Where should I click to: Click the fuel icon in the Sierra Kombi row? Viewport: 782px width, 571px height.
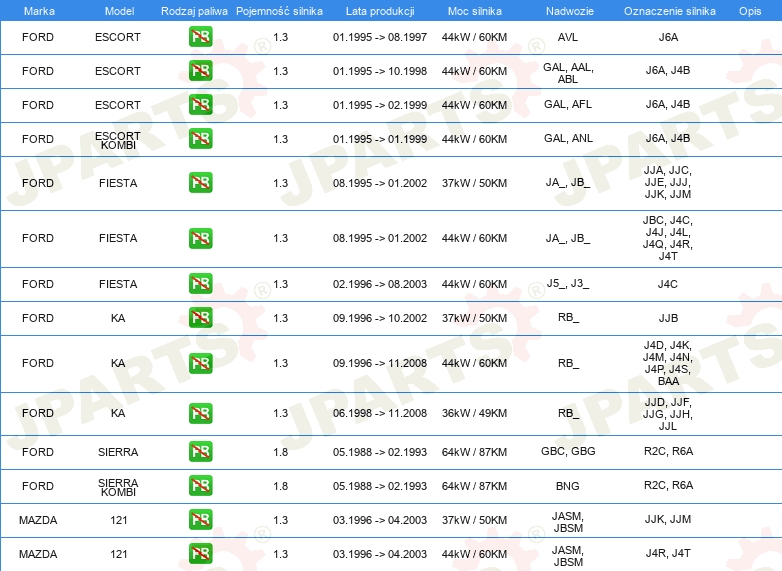coord(200,486)
